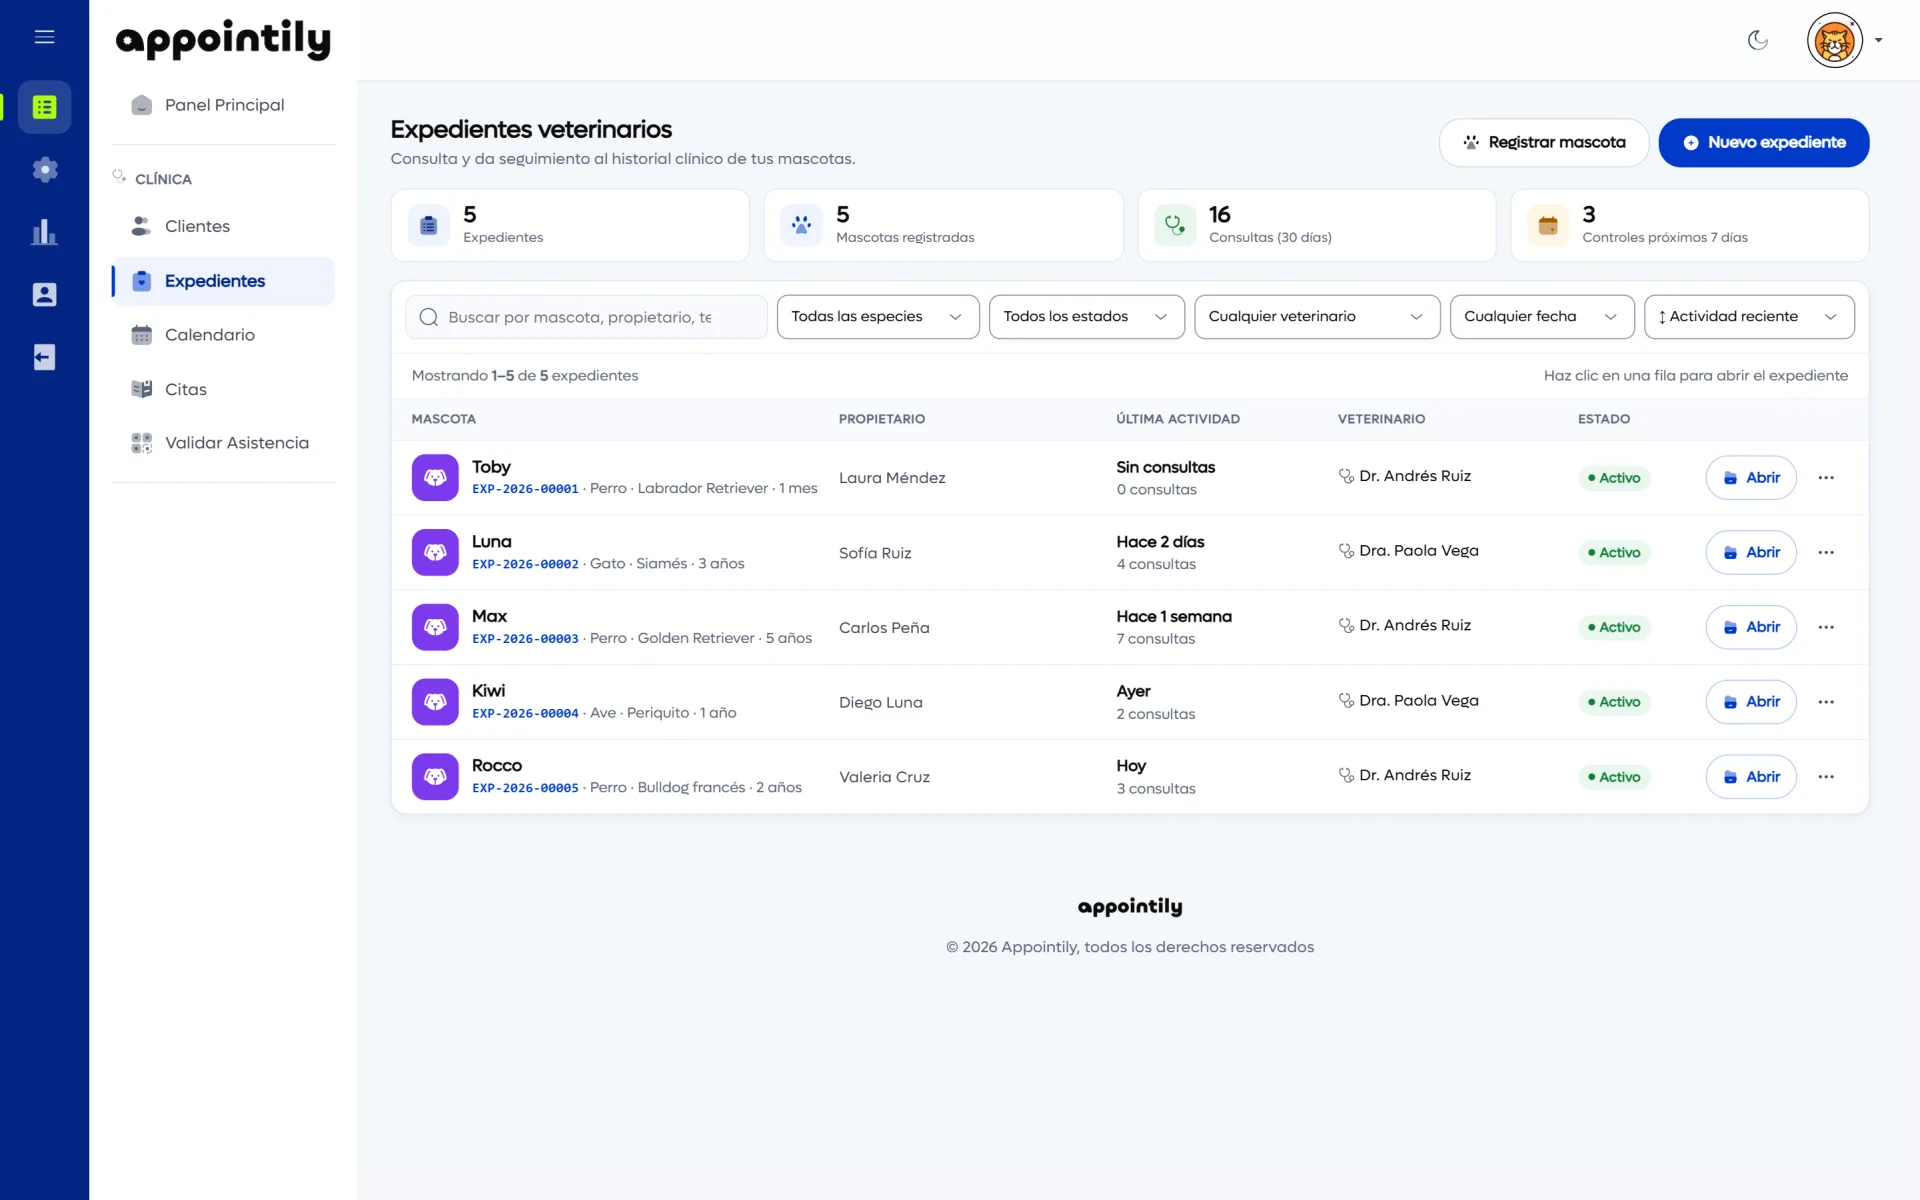The height and width of the screenshot is (1200, 1920).
Task: Expand the Todos los estados filter
Action: [x=1087, y=317]
